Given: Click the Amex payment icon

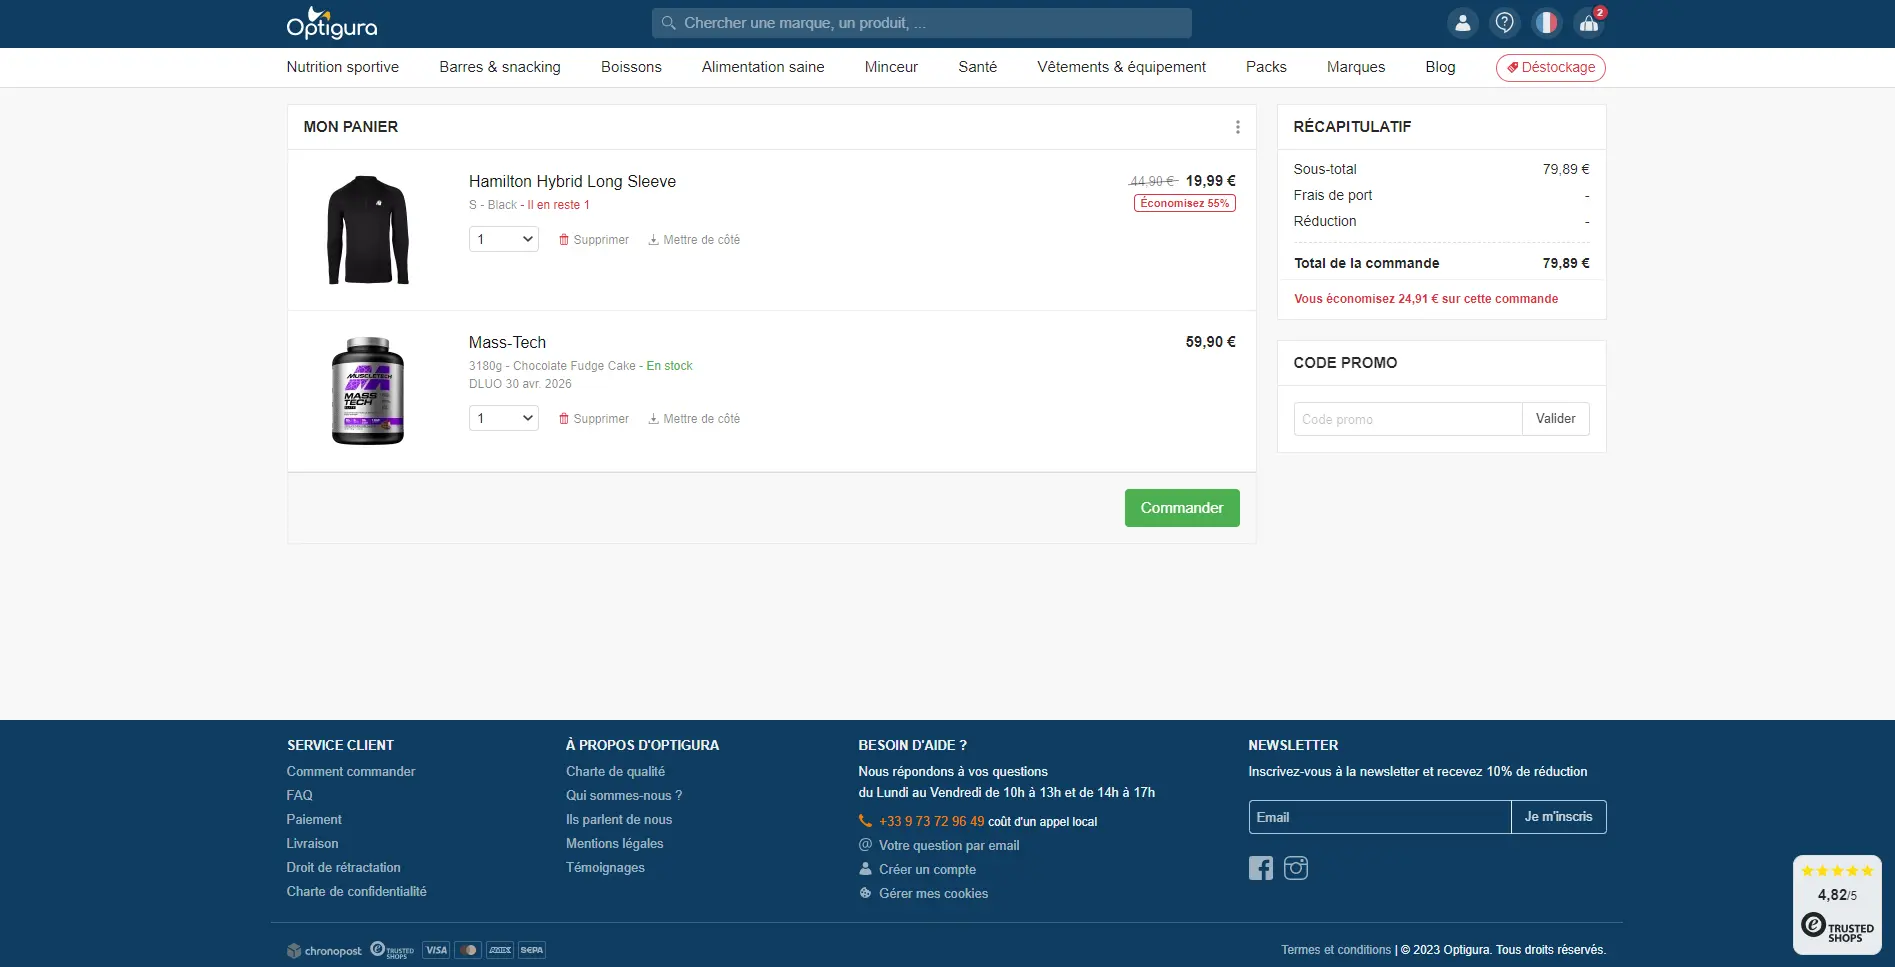Looking at the screenshot, I should pyautogui.click(x=500, y=950).
